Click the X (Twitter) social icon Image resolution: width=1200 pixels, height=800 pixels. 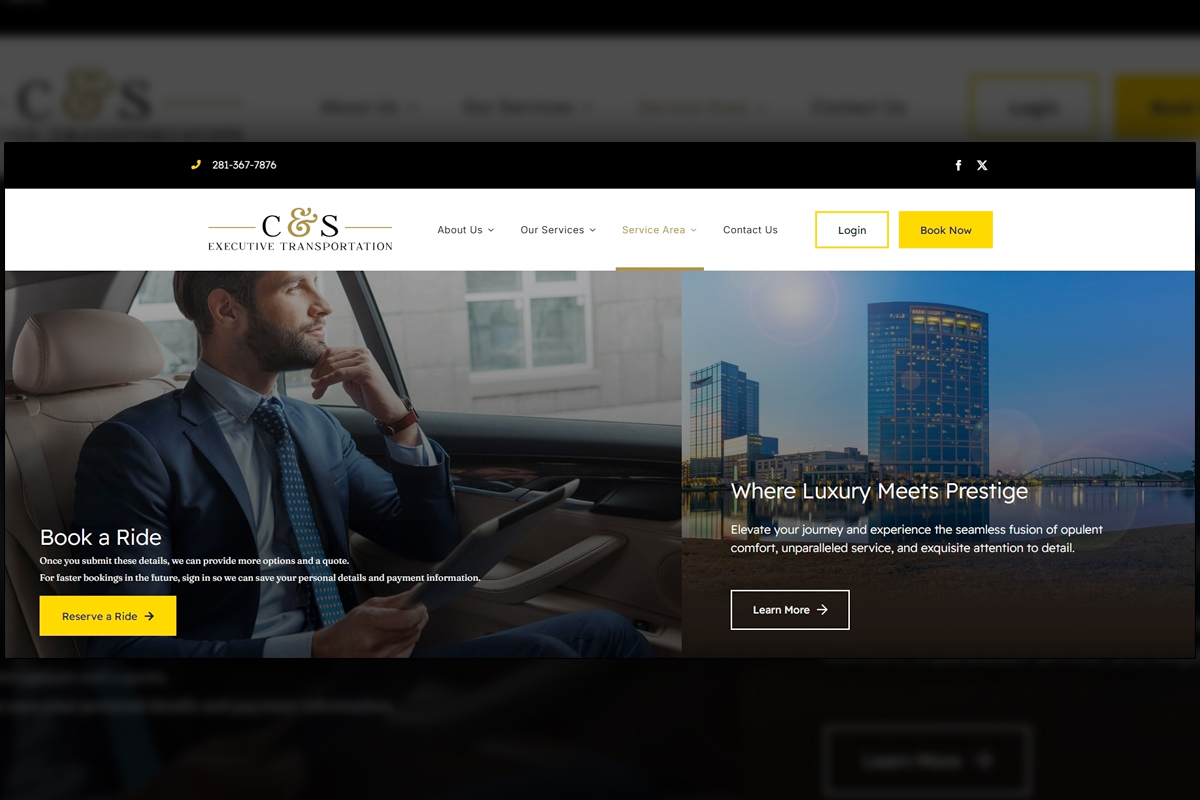[x=982, y=165]
